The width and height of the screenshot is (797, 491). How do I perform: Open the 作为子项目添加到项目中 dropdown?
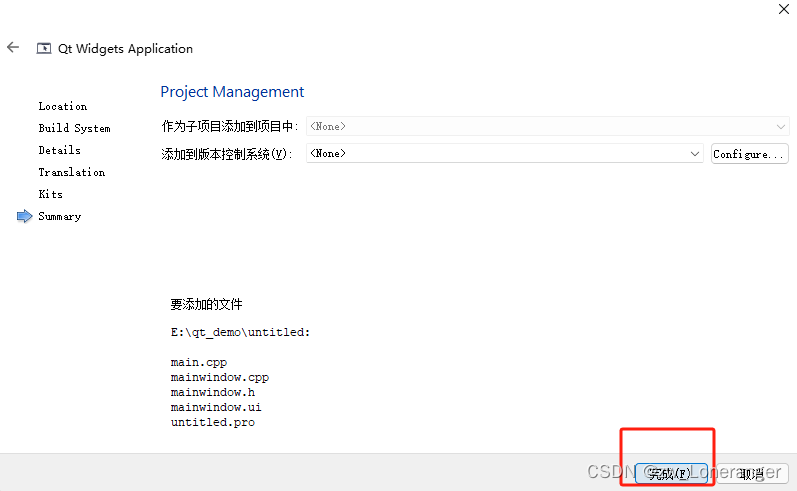click(x=547, y=126)
